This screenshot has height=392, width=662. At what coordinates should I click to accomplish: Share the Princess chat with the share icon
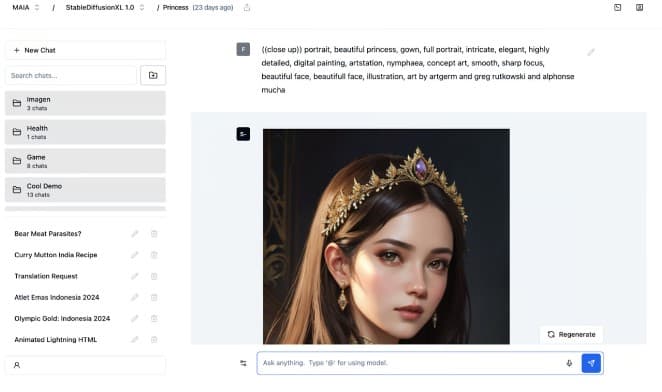point(247,8)
